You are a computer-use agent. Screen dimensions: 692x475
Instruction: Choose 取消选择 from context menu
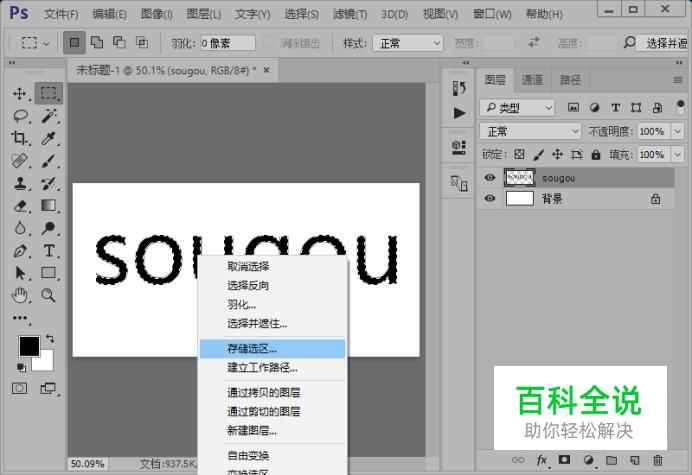coord(272,266)
